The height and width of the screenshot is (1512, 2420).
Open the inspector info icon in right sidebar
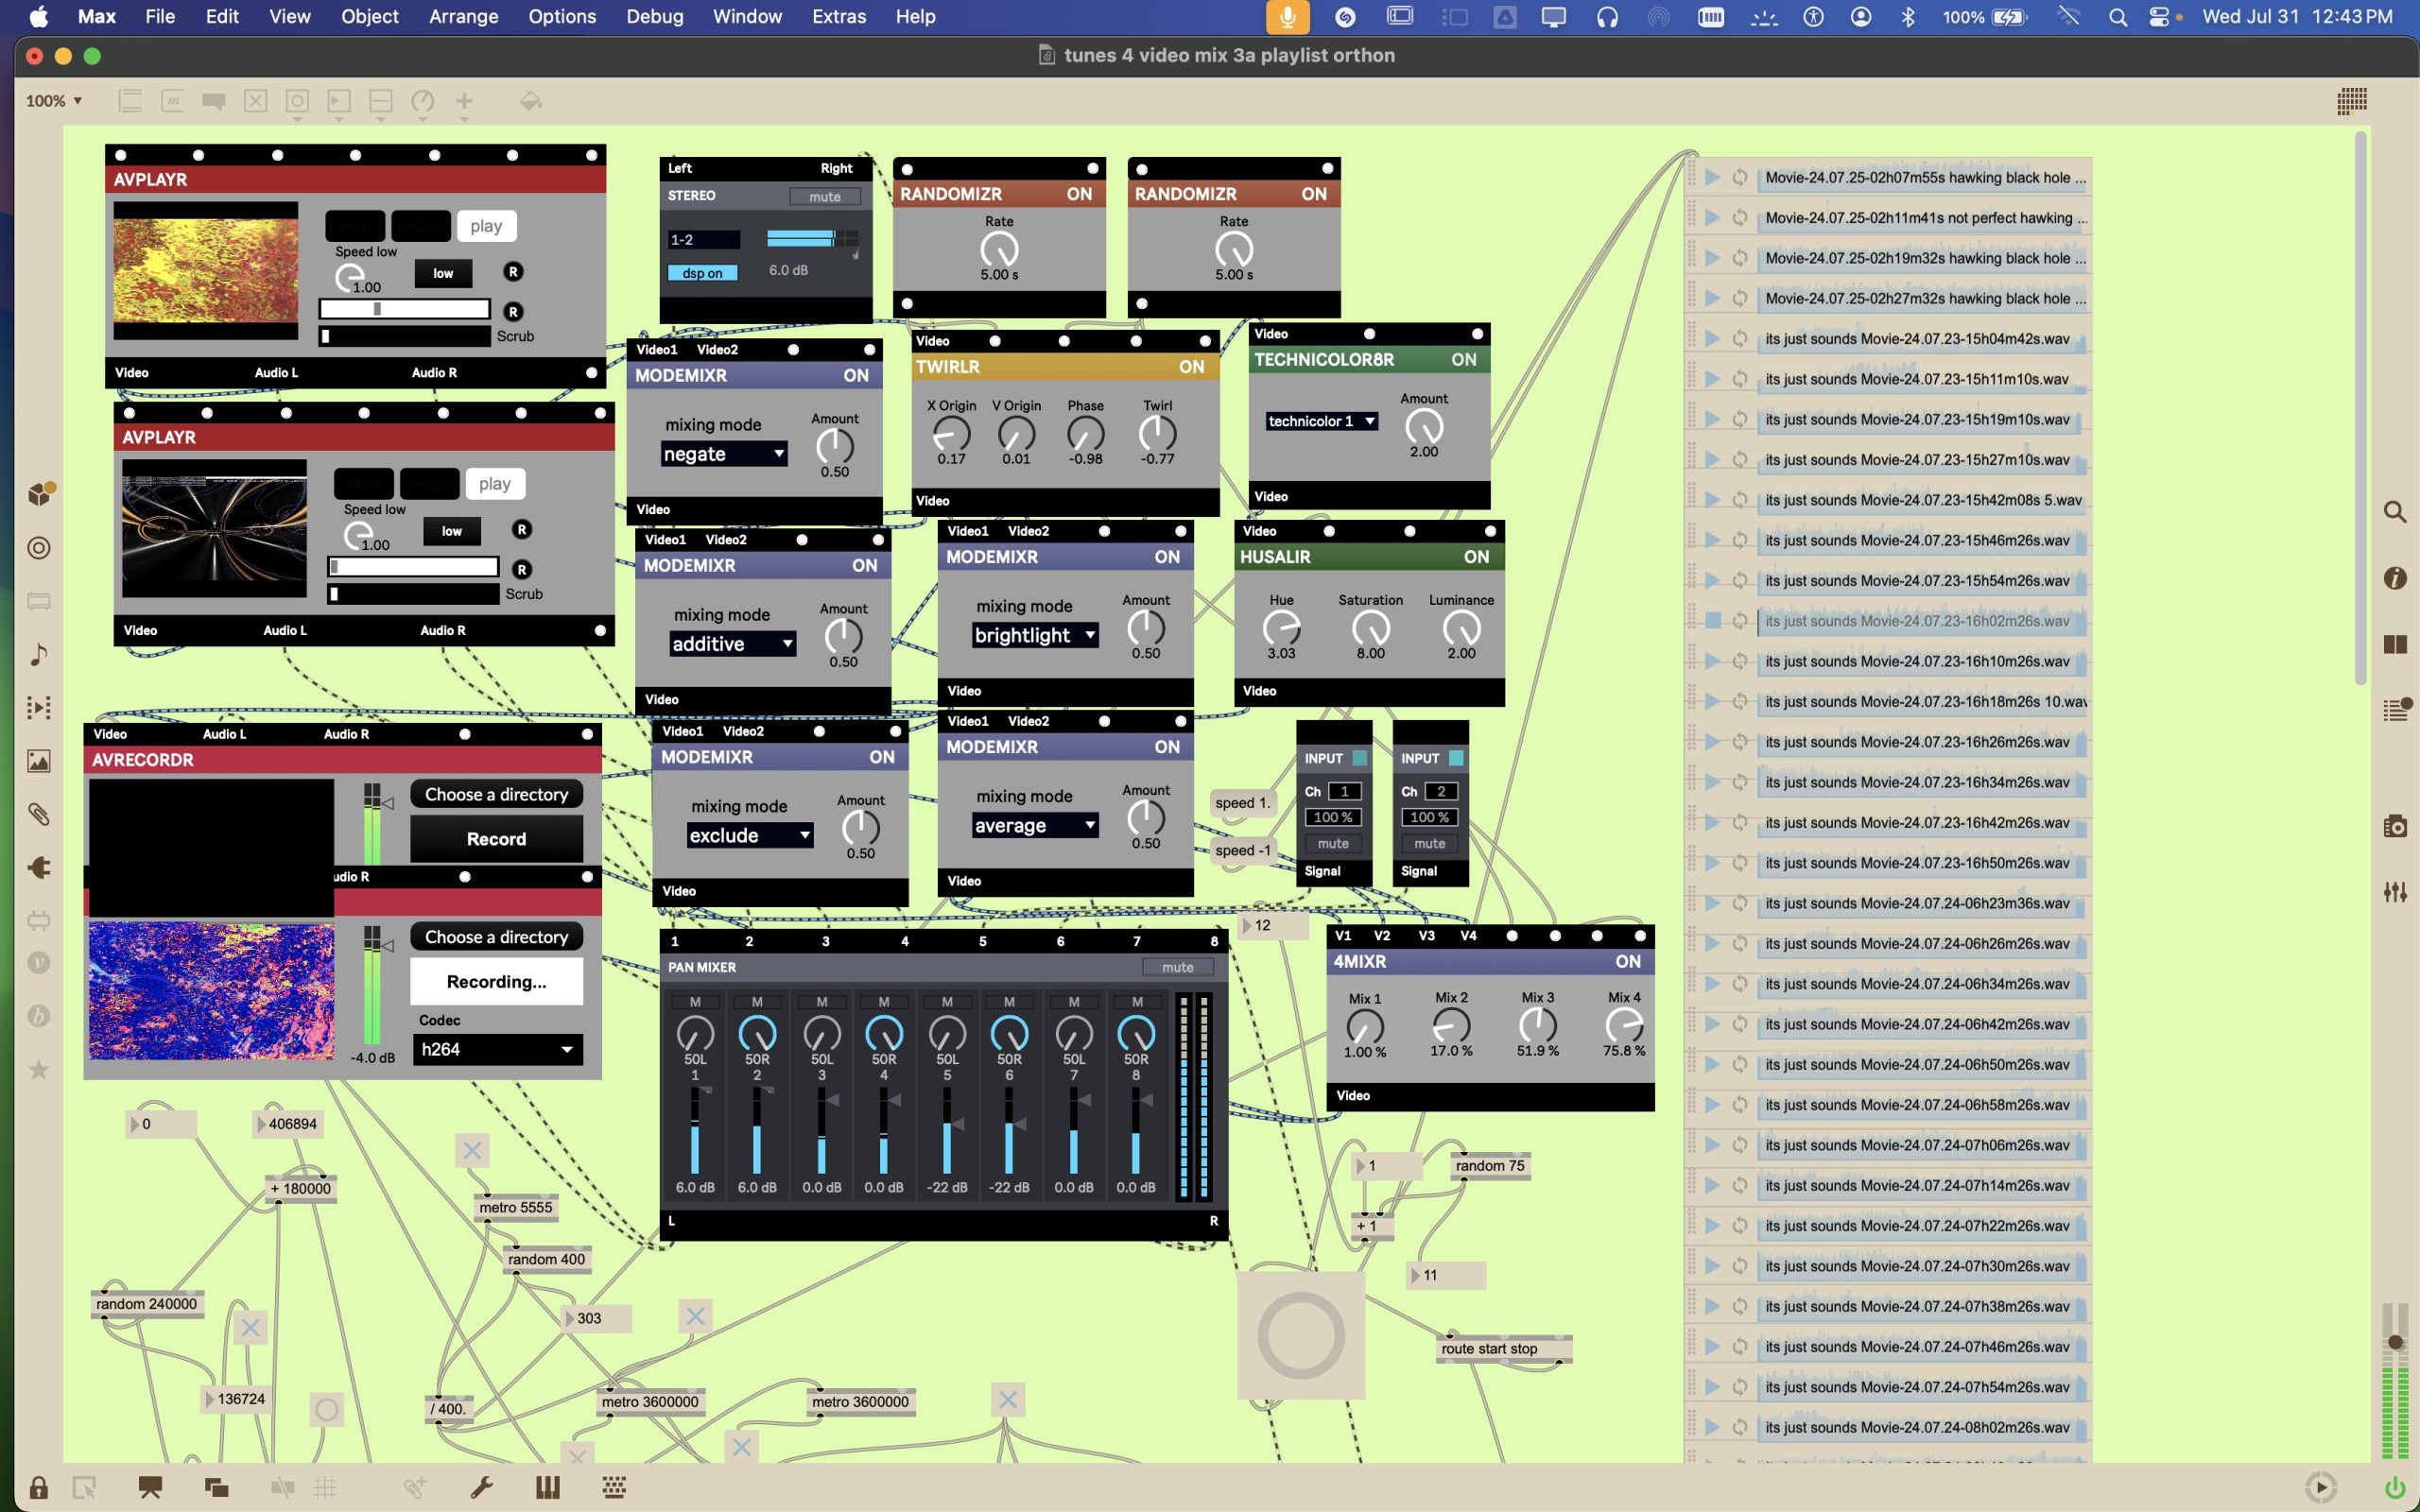pyautogui.click(x=2395, y=578)
